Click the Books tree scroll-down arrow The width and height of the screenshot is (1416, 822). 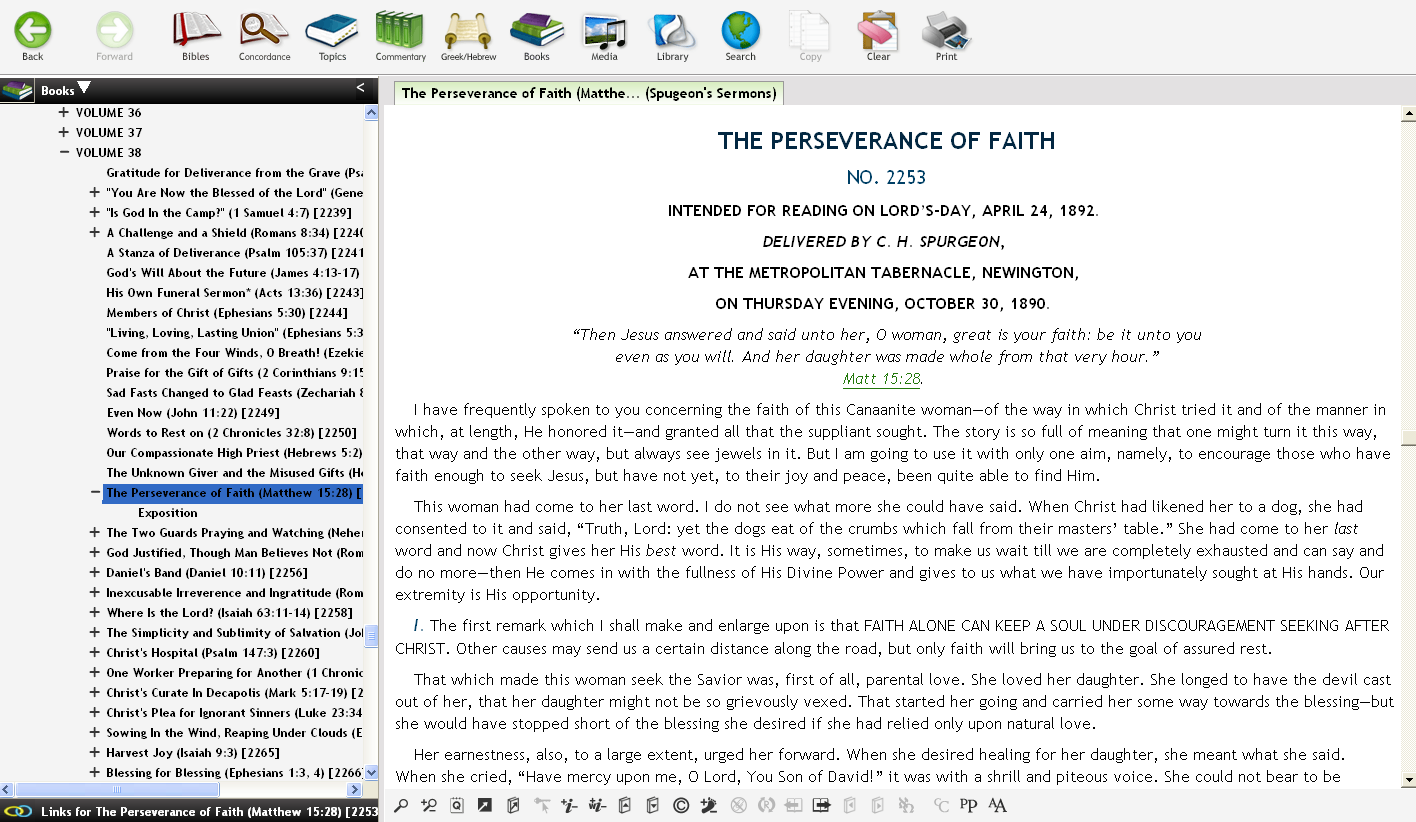[x=371, y=773]
